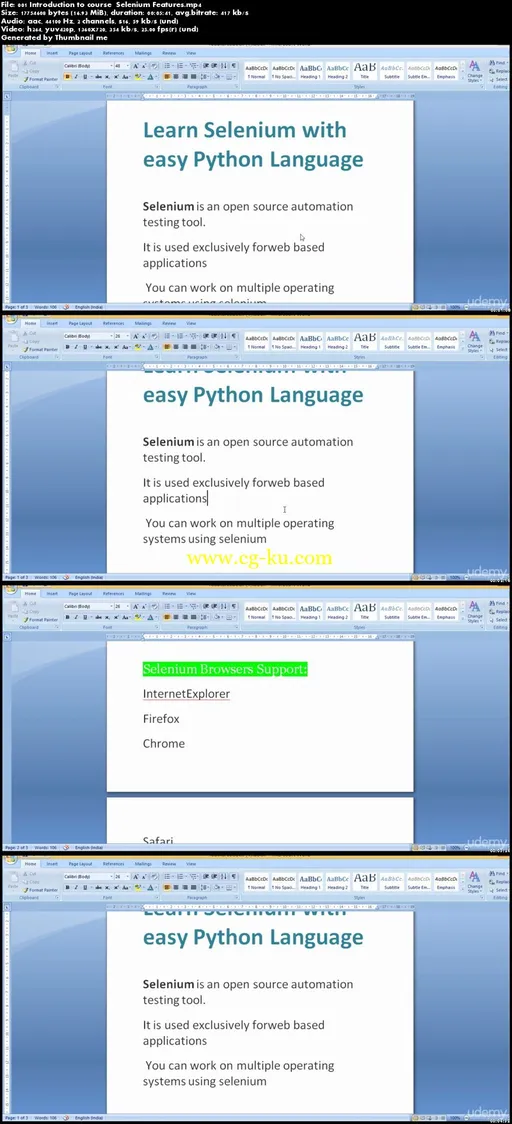Open View tab in the Browsers Support frame
Viewport: 512px width, 1124px height.
191,594
